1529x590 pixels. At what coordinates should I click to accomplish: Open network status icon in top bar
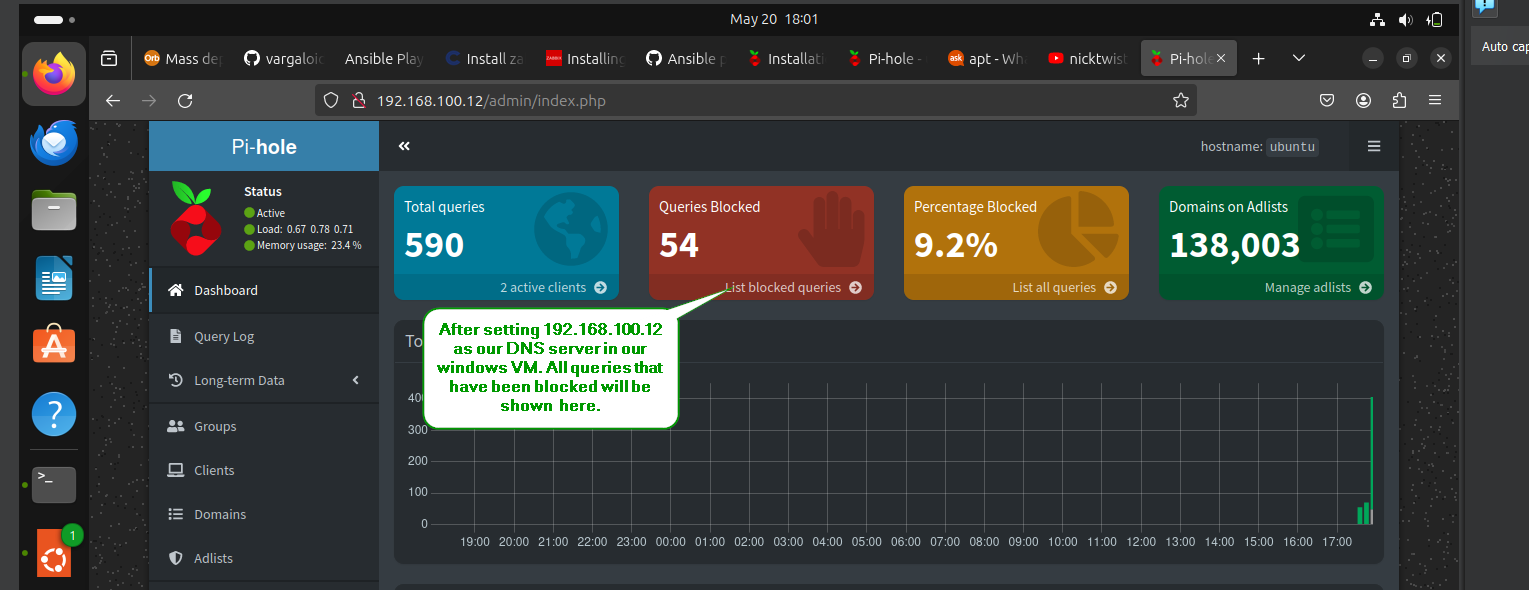pos(1377,19)
